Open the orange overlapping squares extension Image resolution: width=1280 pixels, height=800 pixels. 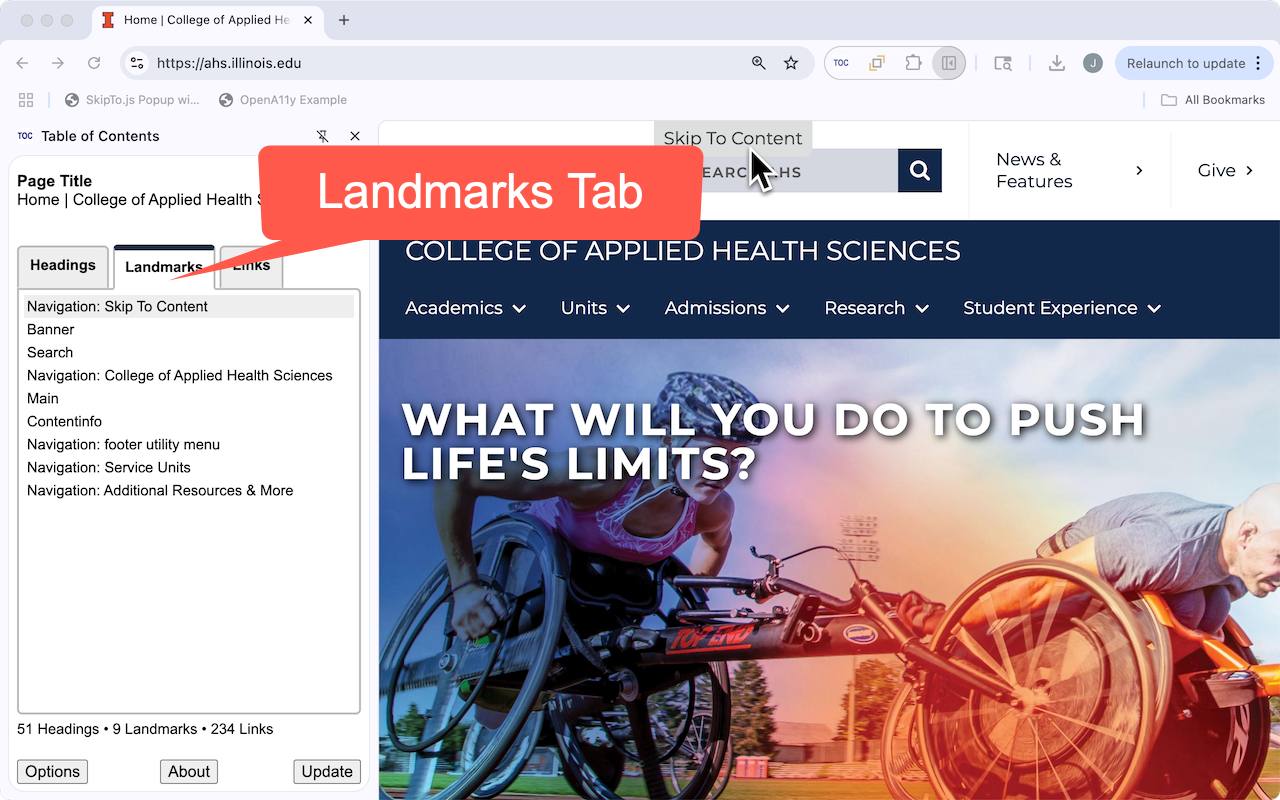pos(877,63)
